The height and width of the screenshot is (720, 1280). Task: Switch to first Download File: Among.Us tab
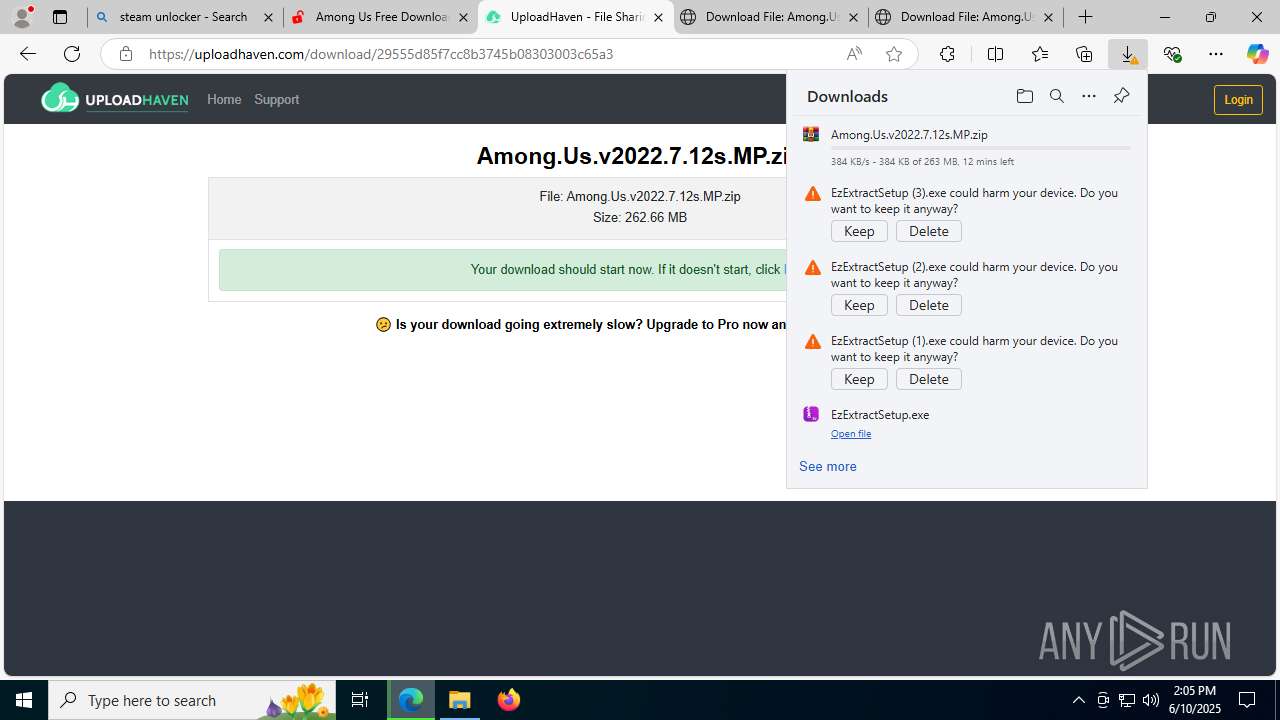(x=770, y=17)
